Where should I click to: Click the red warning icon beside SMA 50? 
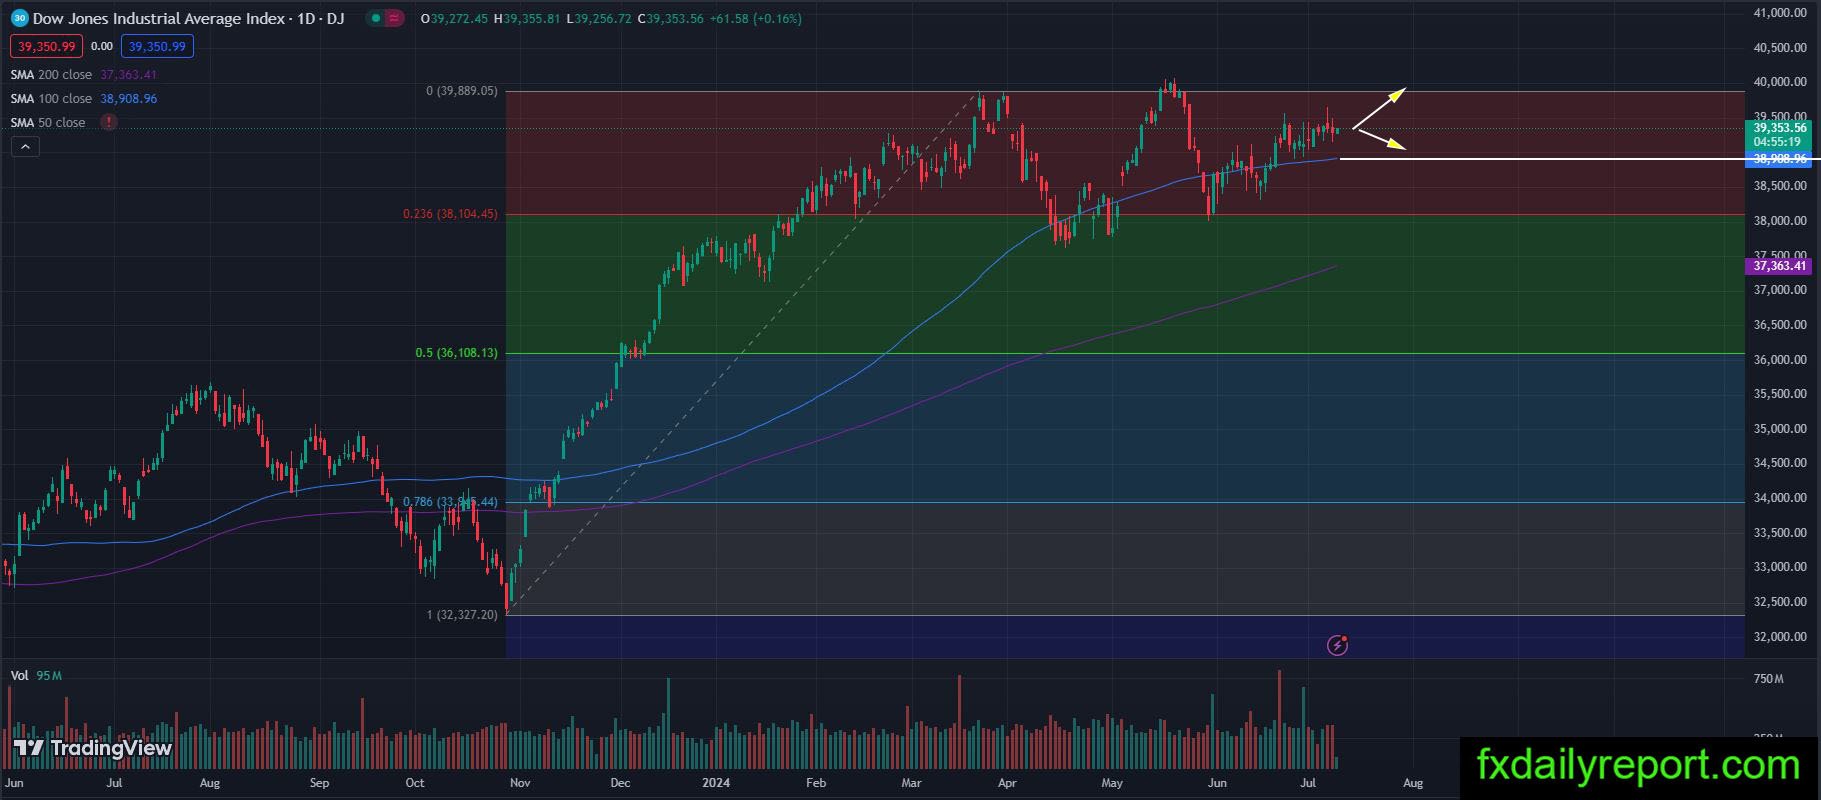pos(108,122)
